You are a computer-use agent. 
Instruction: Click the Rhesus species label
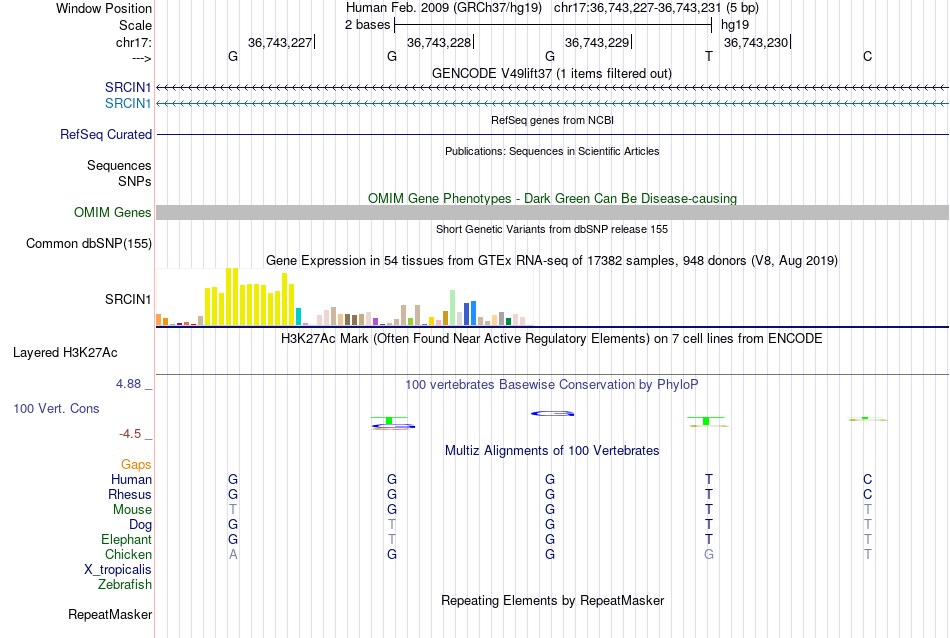click(130, 494)
